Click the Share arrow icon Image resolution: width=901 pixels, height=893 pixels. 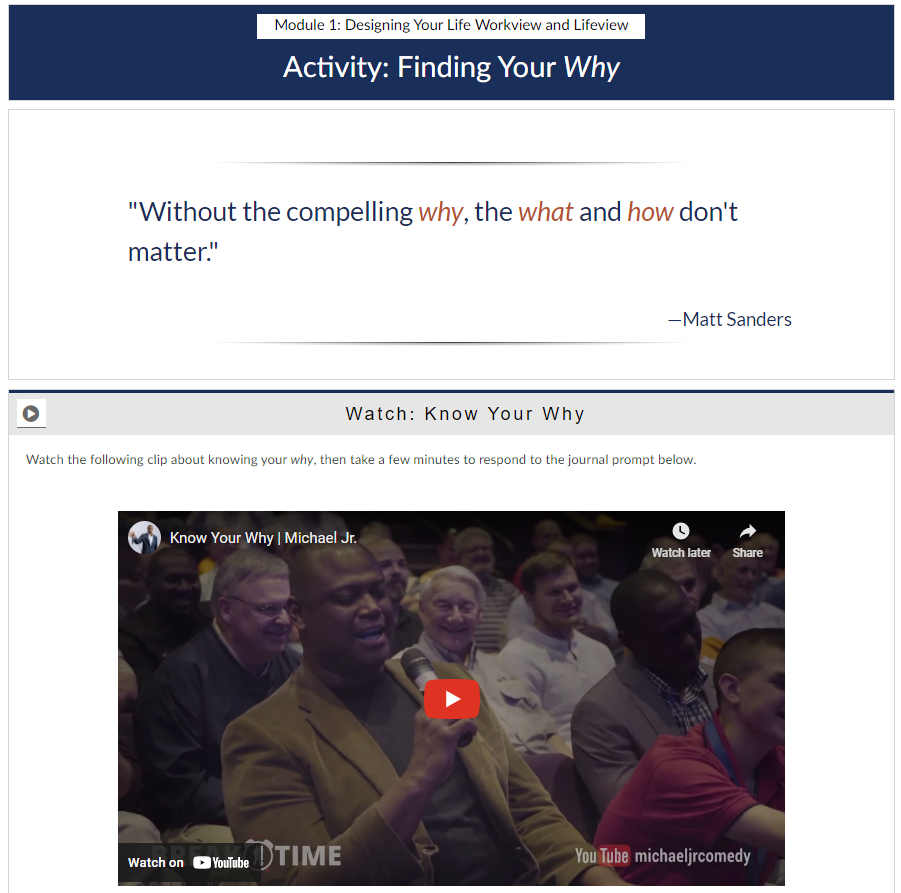click(x=748, y=531)
